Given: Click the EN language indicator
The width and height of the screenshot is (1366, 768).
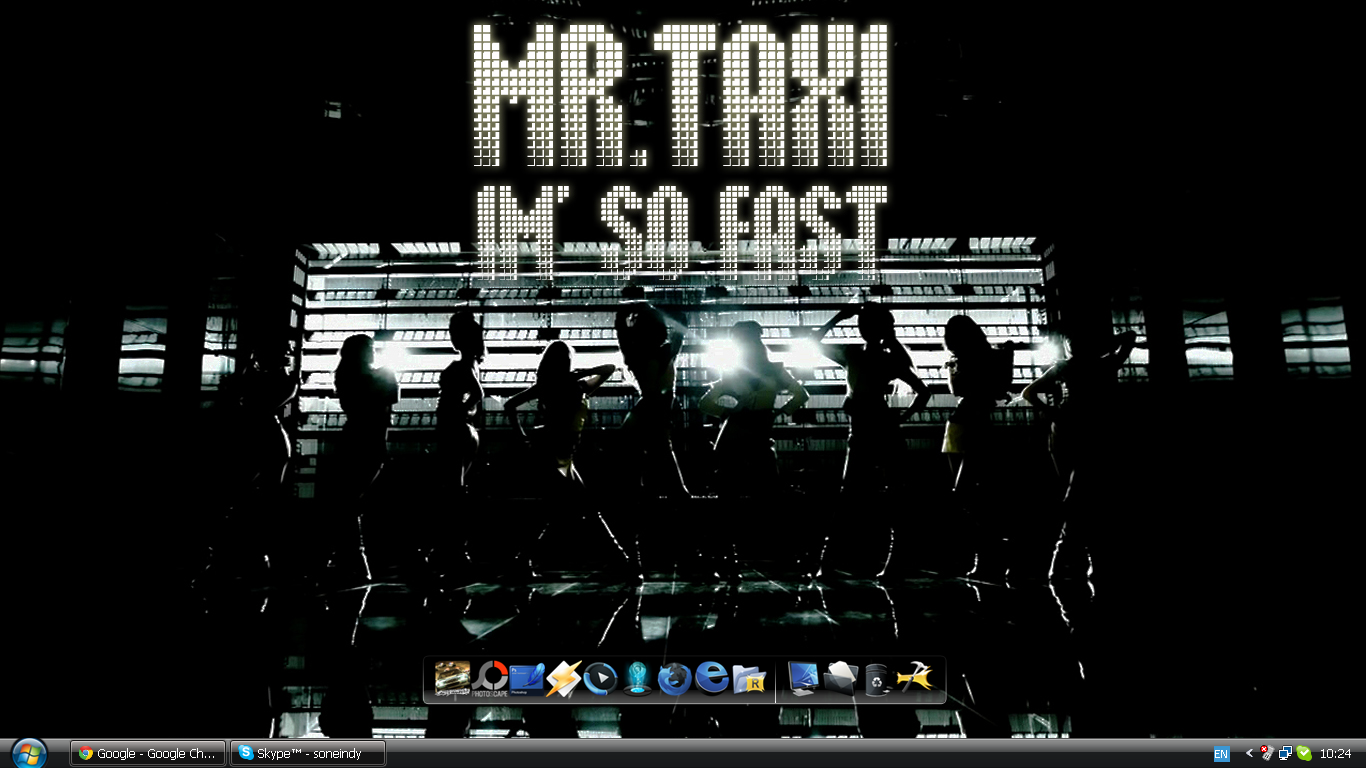Looking at the screenshot, I should pos(1221,754).
